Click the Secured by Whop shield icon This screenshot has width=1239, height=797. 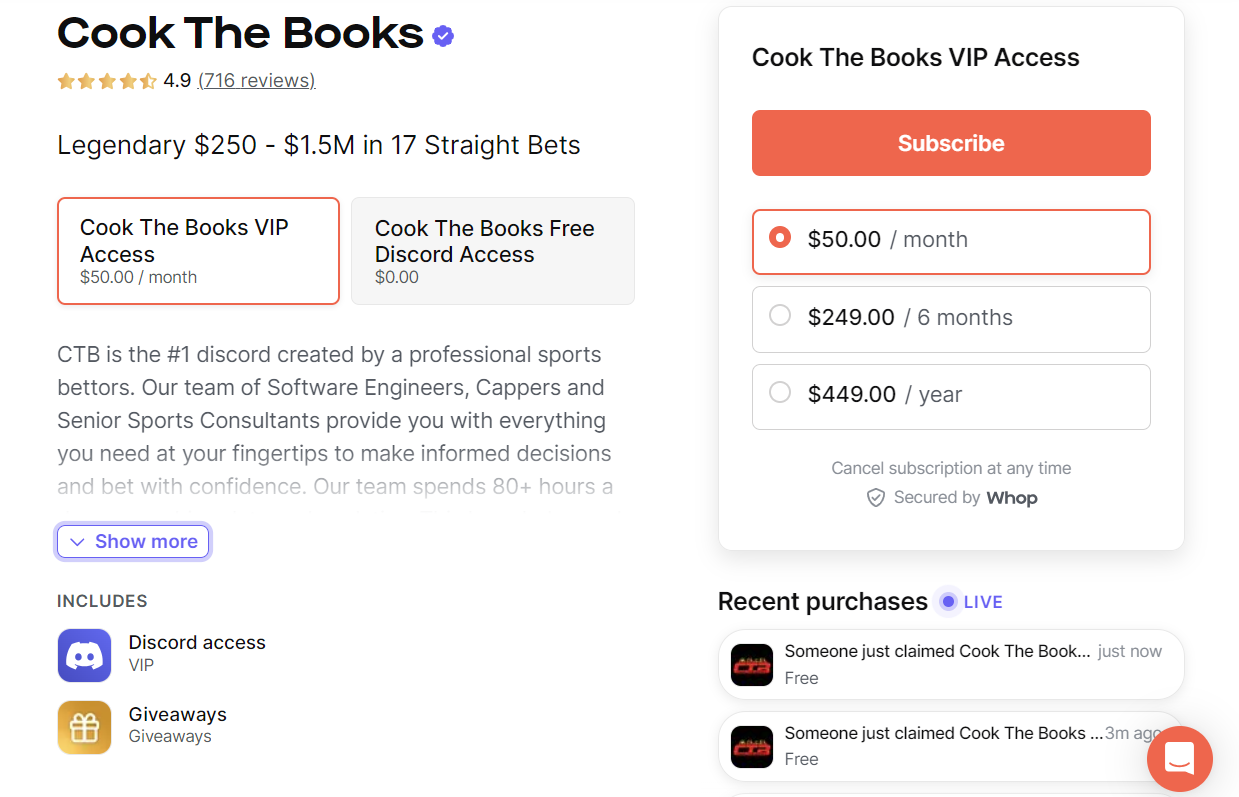(876, 498)
